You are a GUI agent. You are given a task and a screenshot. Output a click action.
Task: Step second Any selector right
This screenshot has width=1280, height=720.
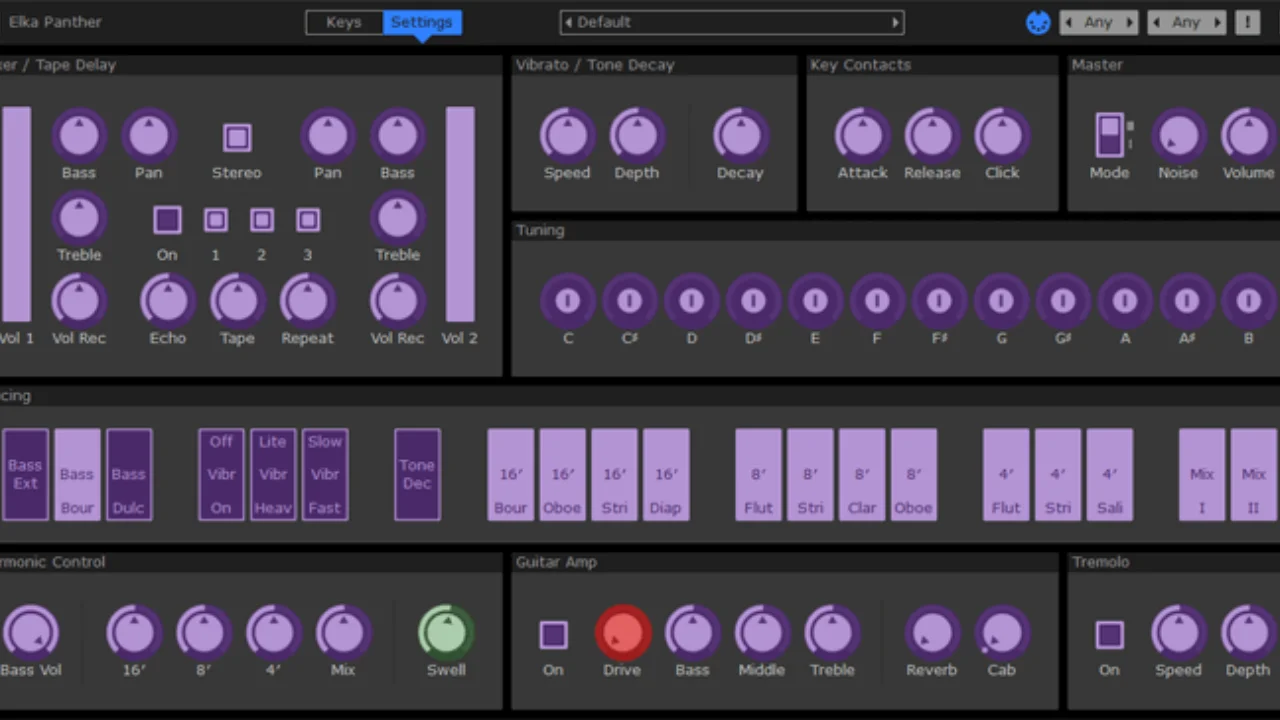[x=1218, y=22]
